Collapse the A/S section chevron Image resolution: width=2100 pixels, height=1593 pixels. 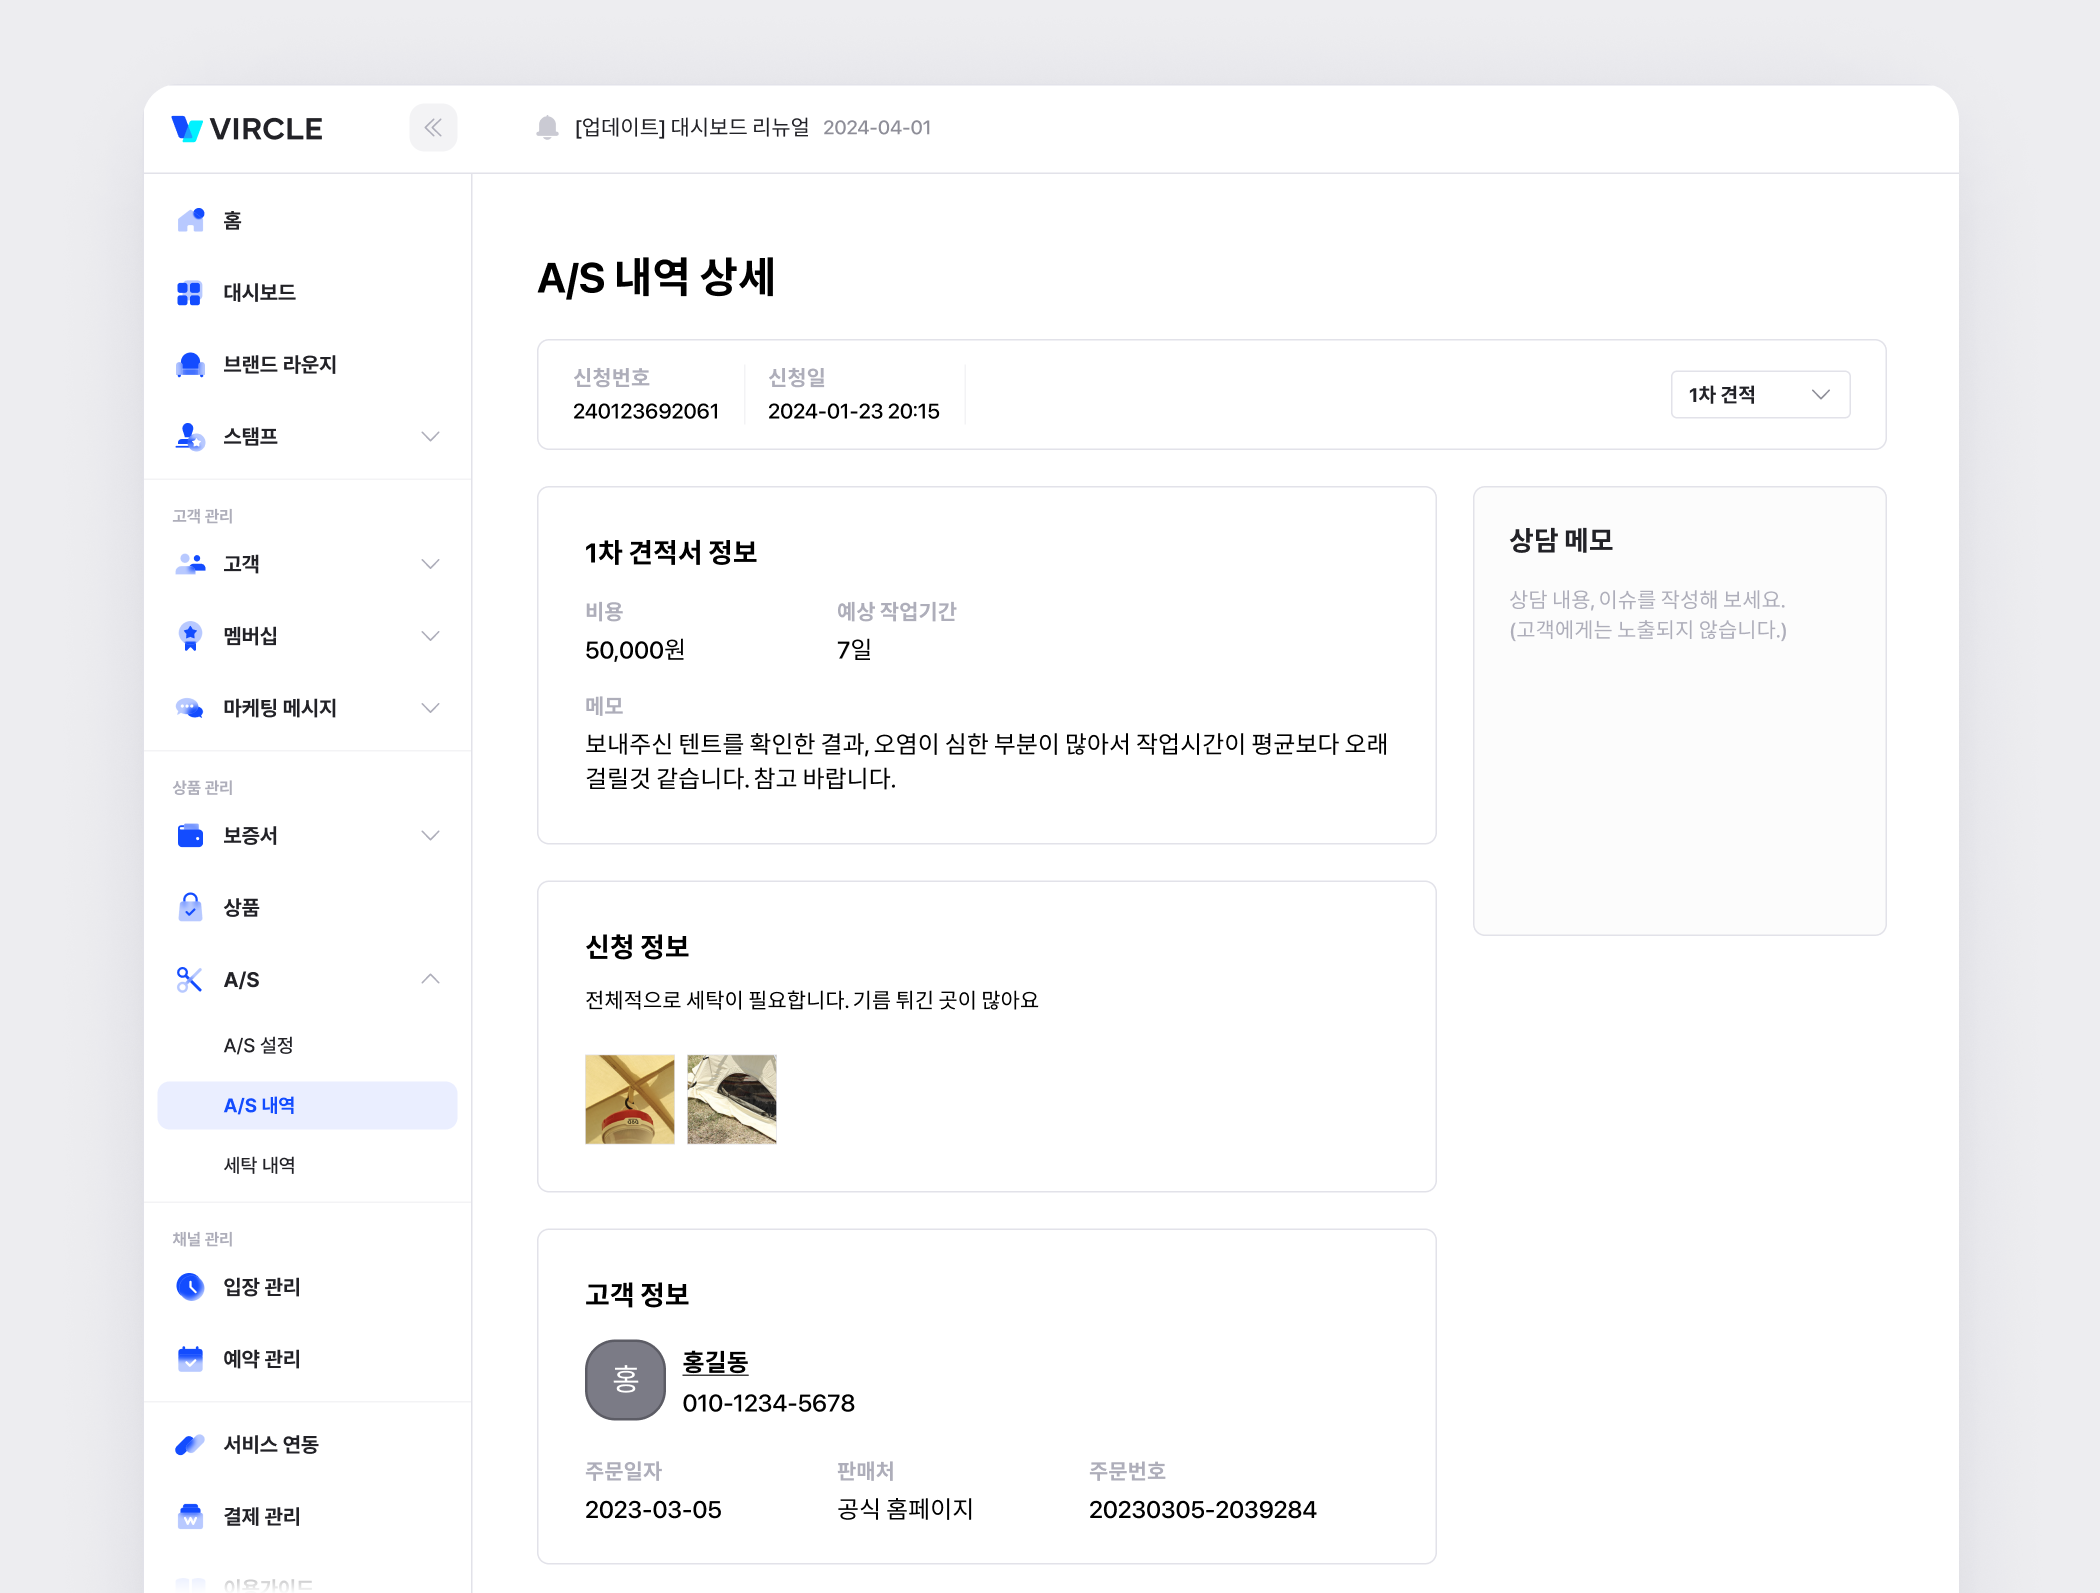click(x=430, y=980)
